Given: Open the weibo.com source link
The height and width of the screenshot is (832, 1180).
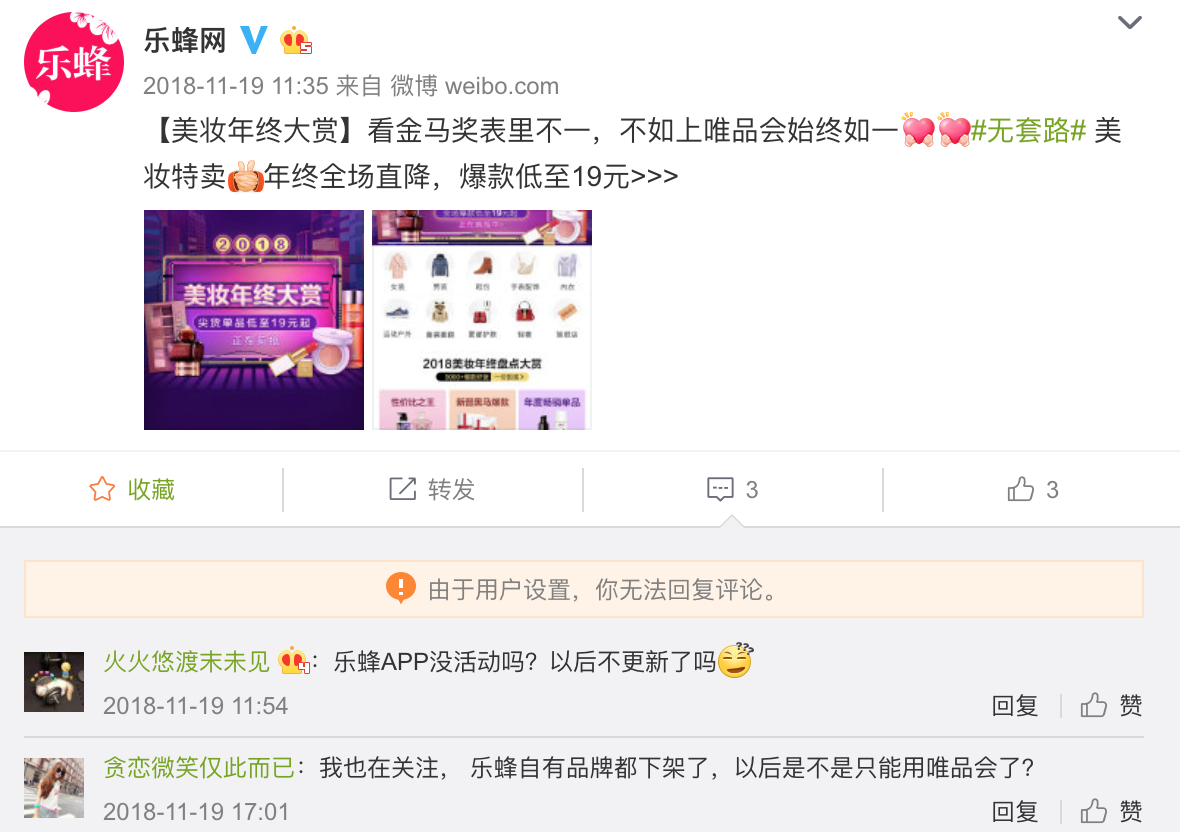Looking at the screenshot, I should [502, 86].
